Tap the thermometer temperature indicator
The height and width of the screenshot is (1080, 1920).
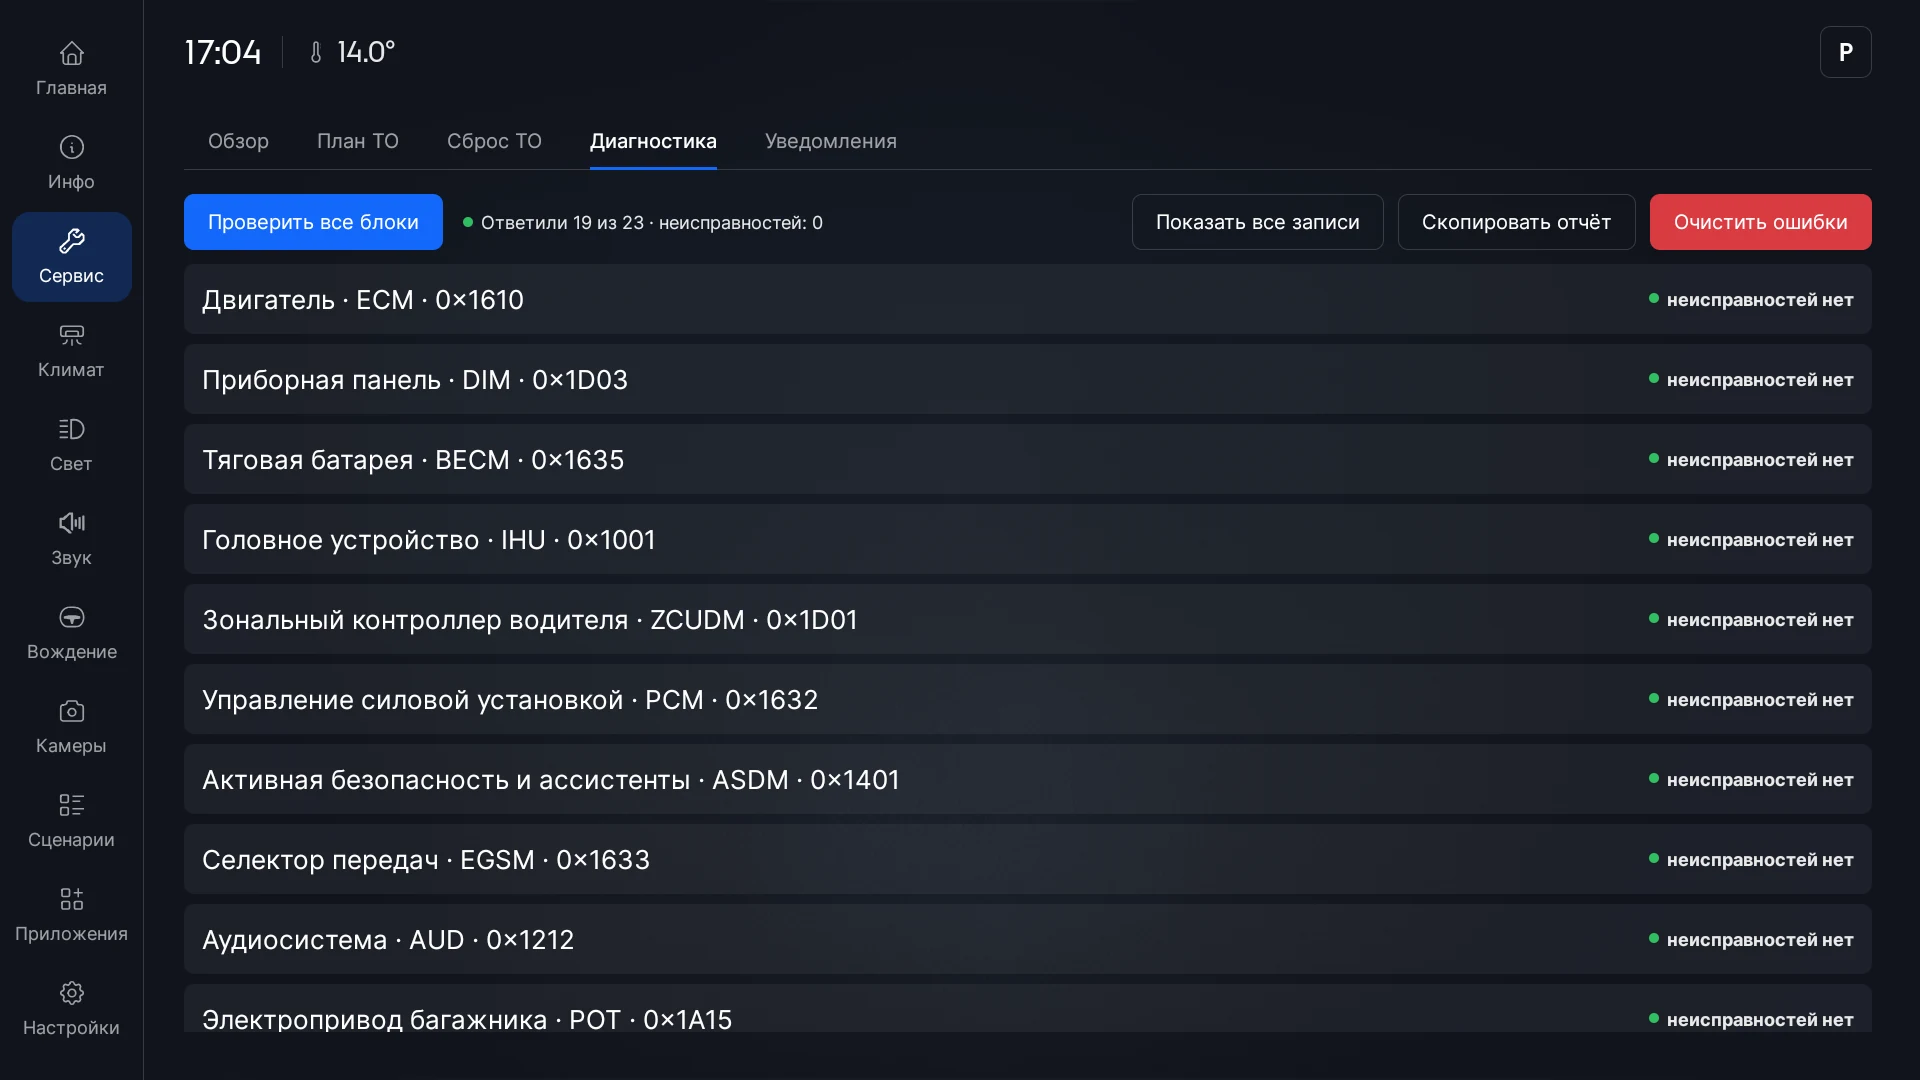352,52
